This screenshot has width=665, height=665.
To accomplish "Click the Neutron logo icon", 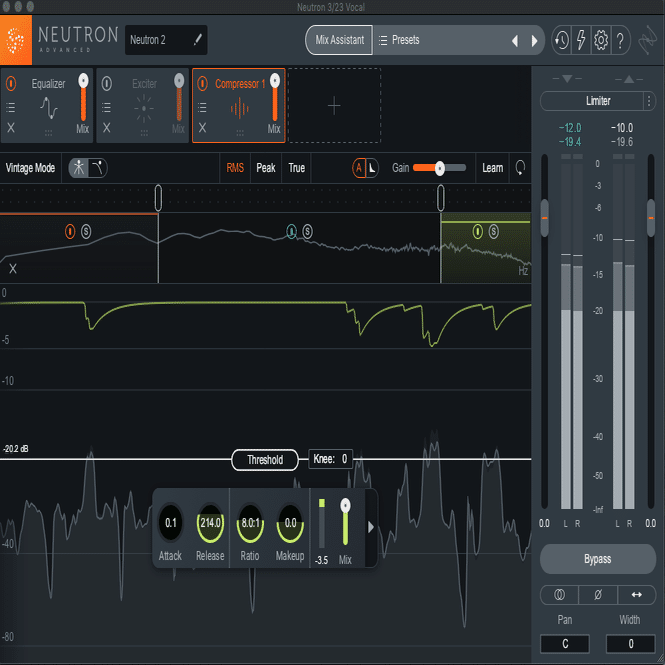I will pos(16,40).
